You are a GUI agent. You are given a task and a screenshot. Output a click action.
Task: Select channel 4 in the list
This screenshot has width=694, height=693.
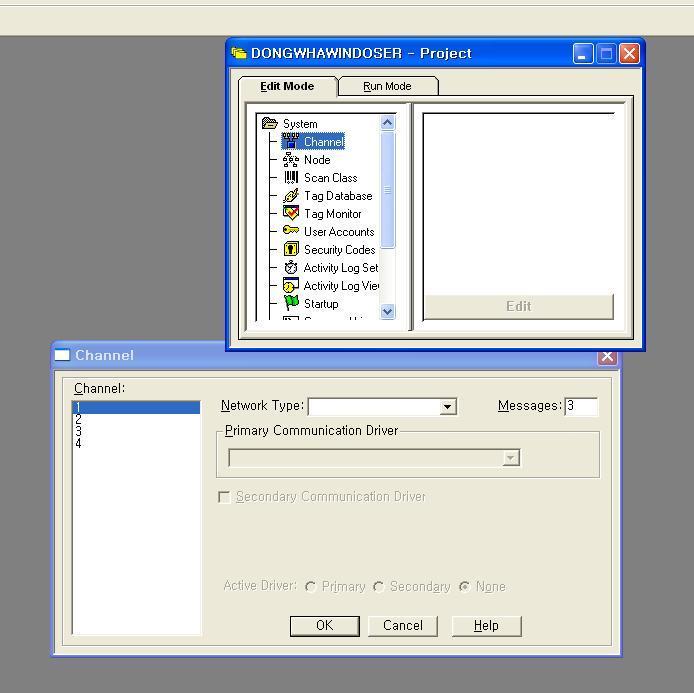[x=136, y=443]
